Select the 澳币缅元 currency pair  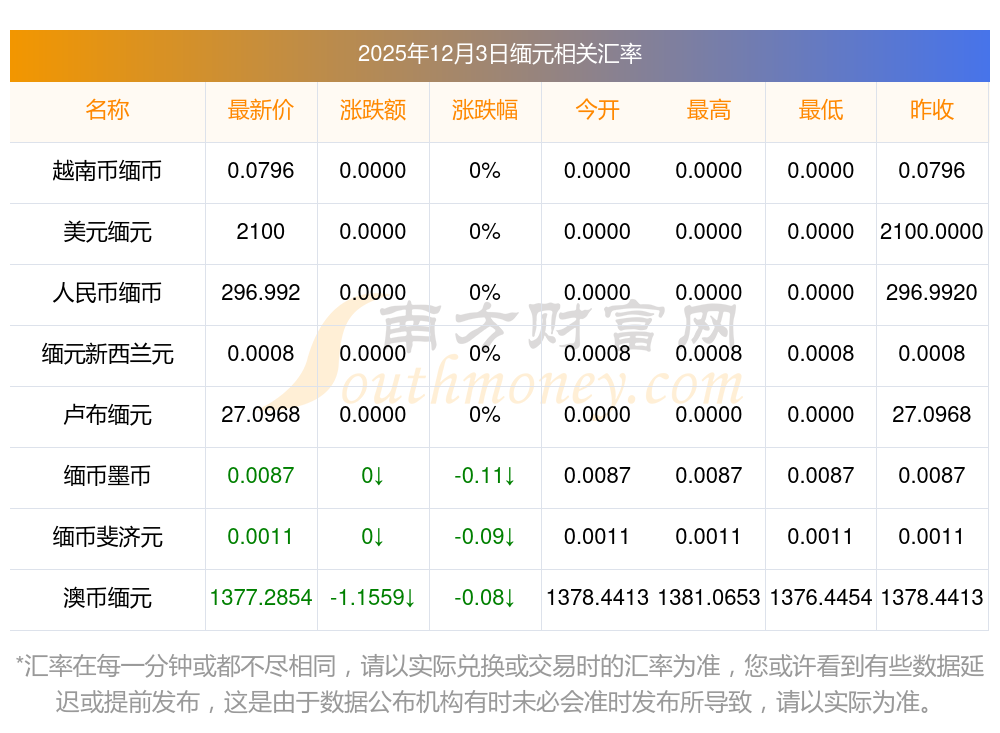click(107, 598)
